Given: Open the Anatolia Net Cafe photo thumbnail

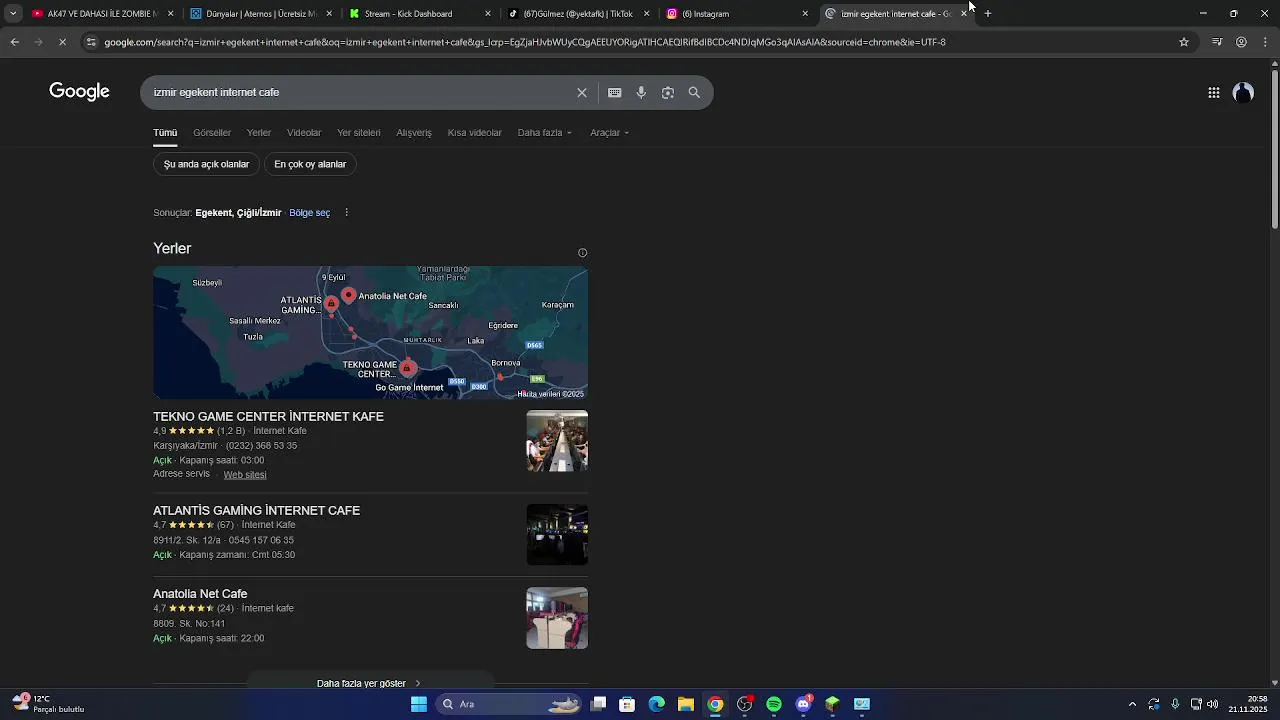Looking at the screenshot, I should (557, 618).
